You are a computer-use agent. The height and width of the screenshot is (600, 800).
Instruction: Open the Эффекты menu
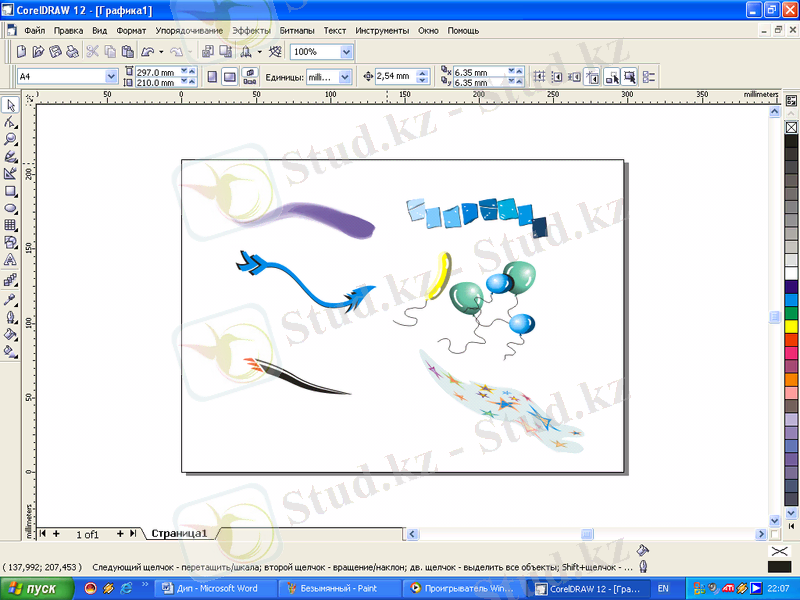(x=251, y=31)
